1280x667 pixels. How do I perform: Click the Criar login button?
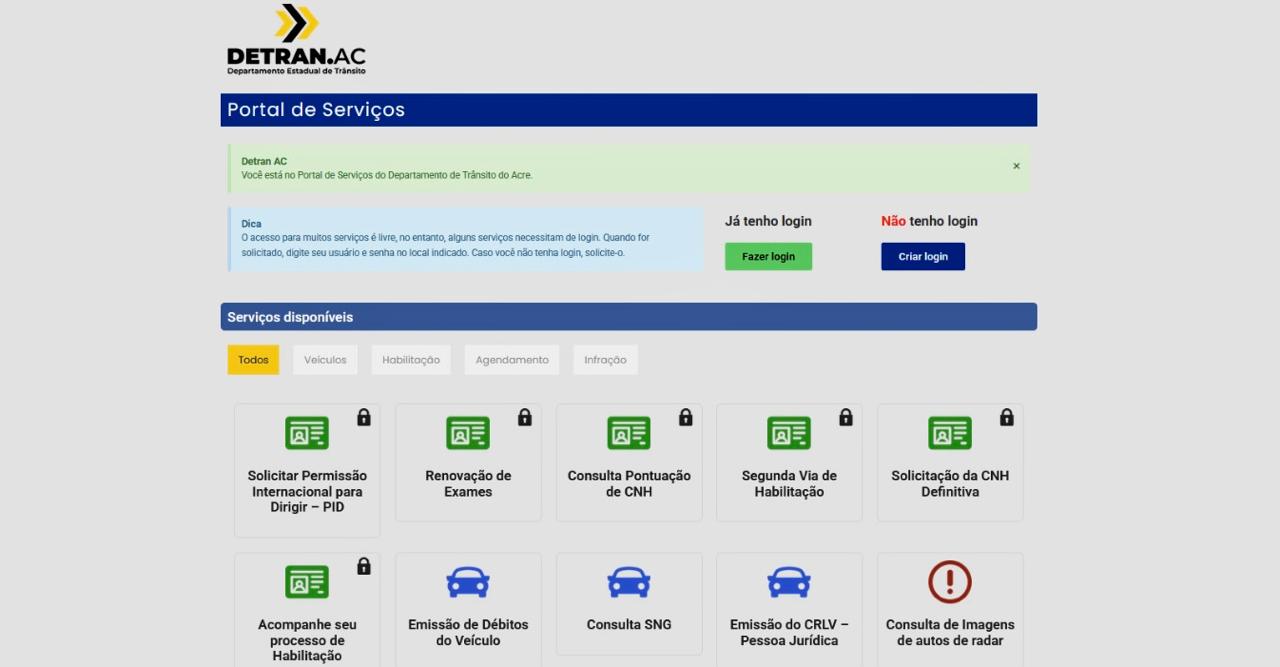coord(922,256)
